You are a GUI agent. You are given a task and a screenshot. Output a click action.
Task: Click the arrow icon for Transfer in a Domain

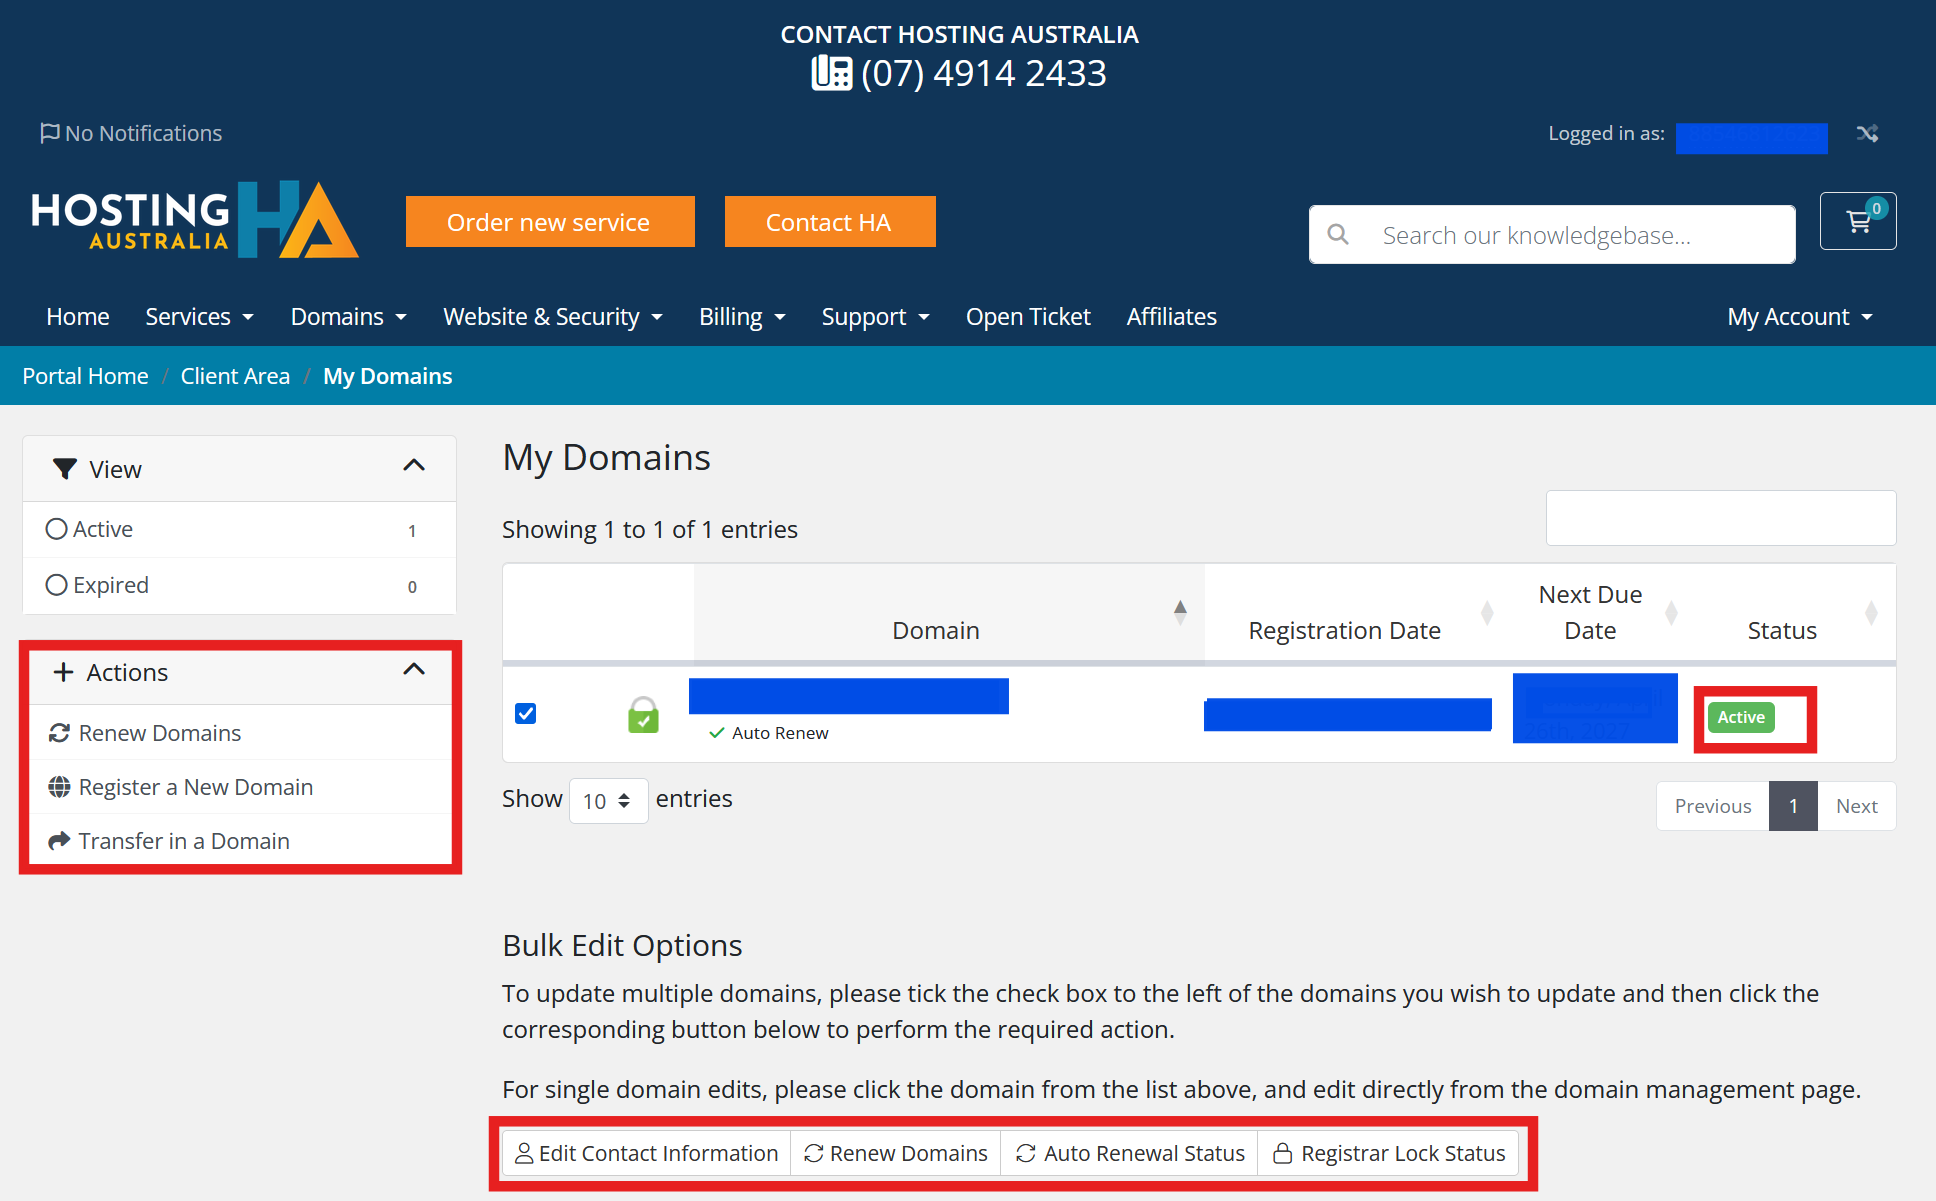click(59, 841)
